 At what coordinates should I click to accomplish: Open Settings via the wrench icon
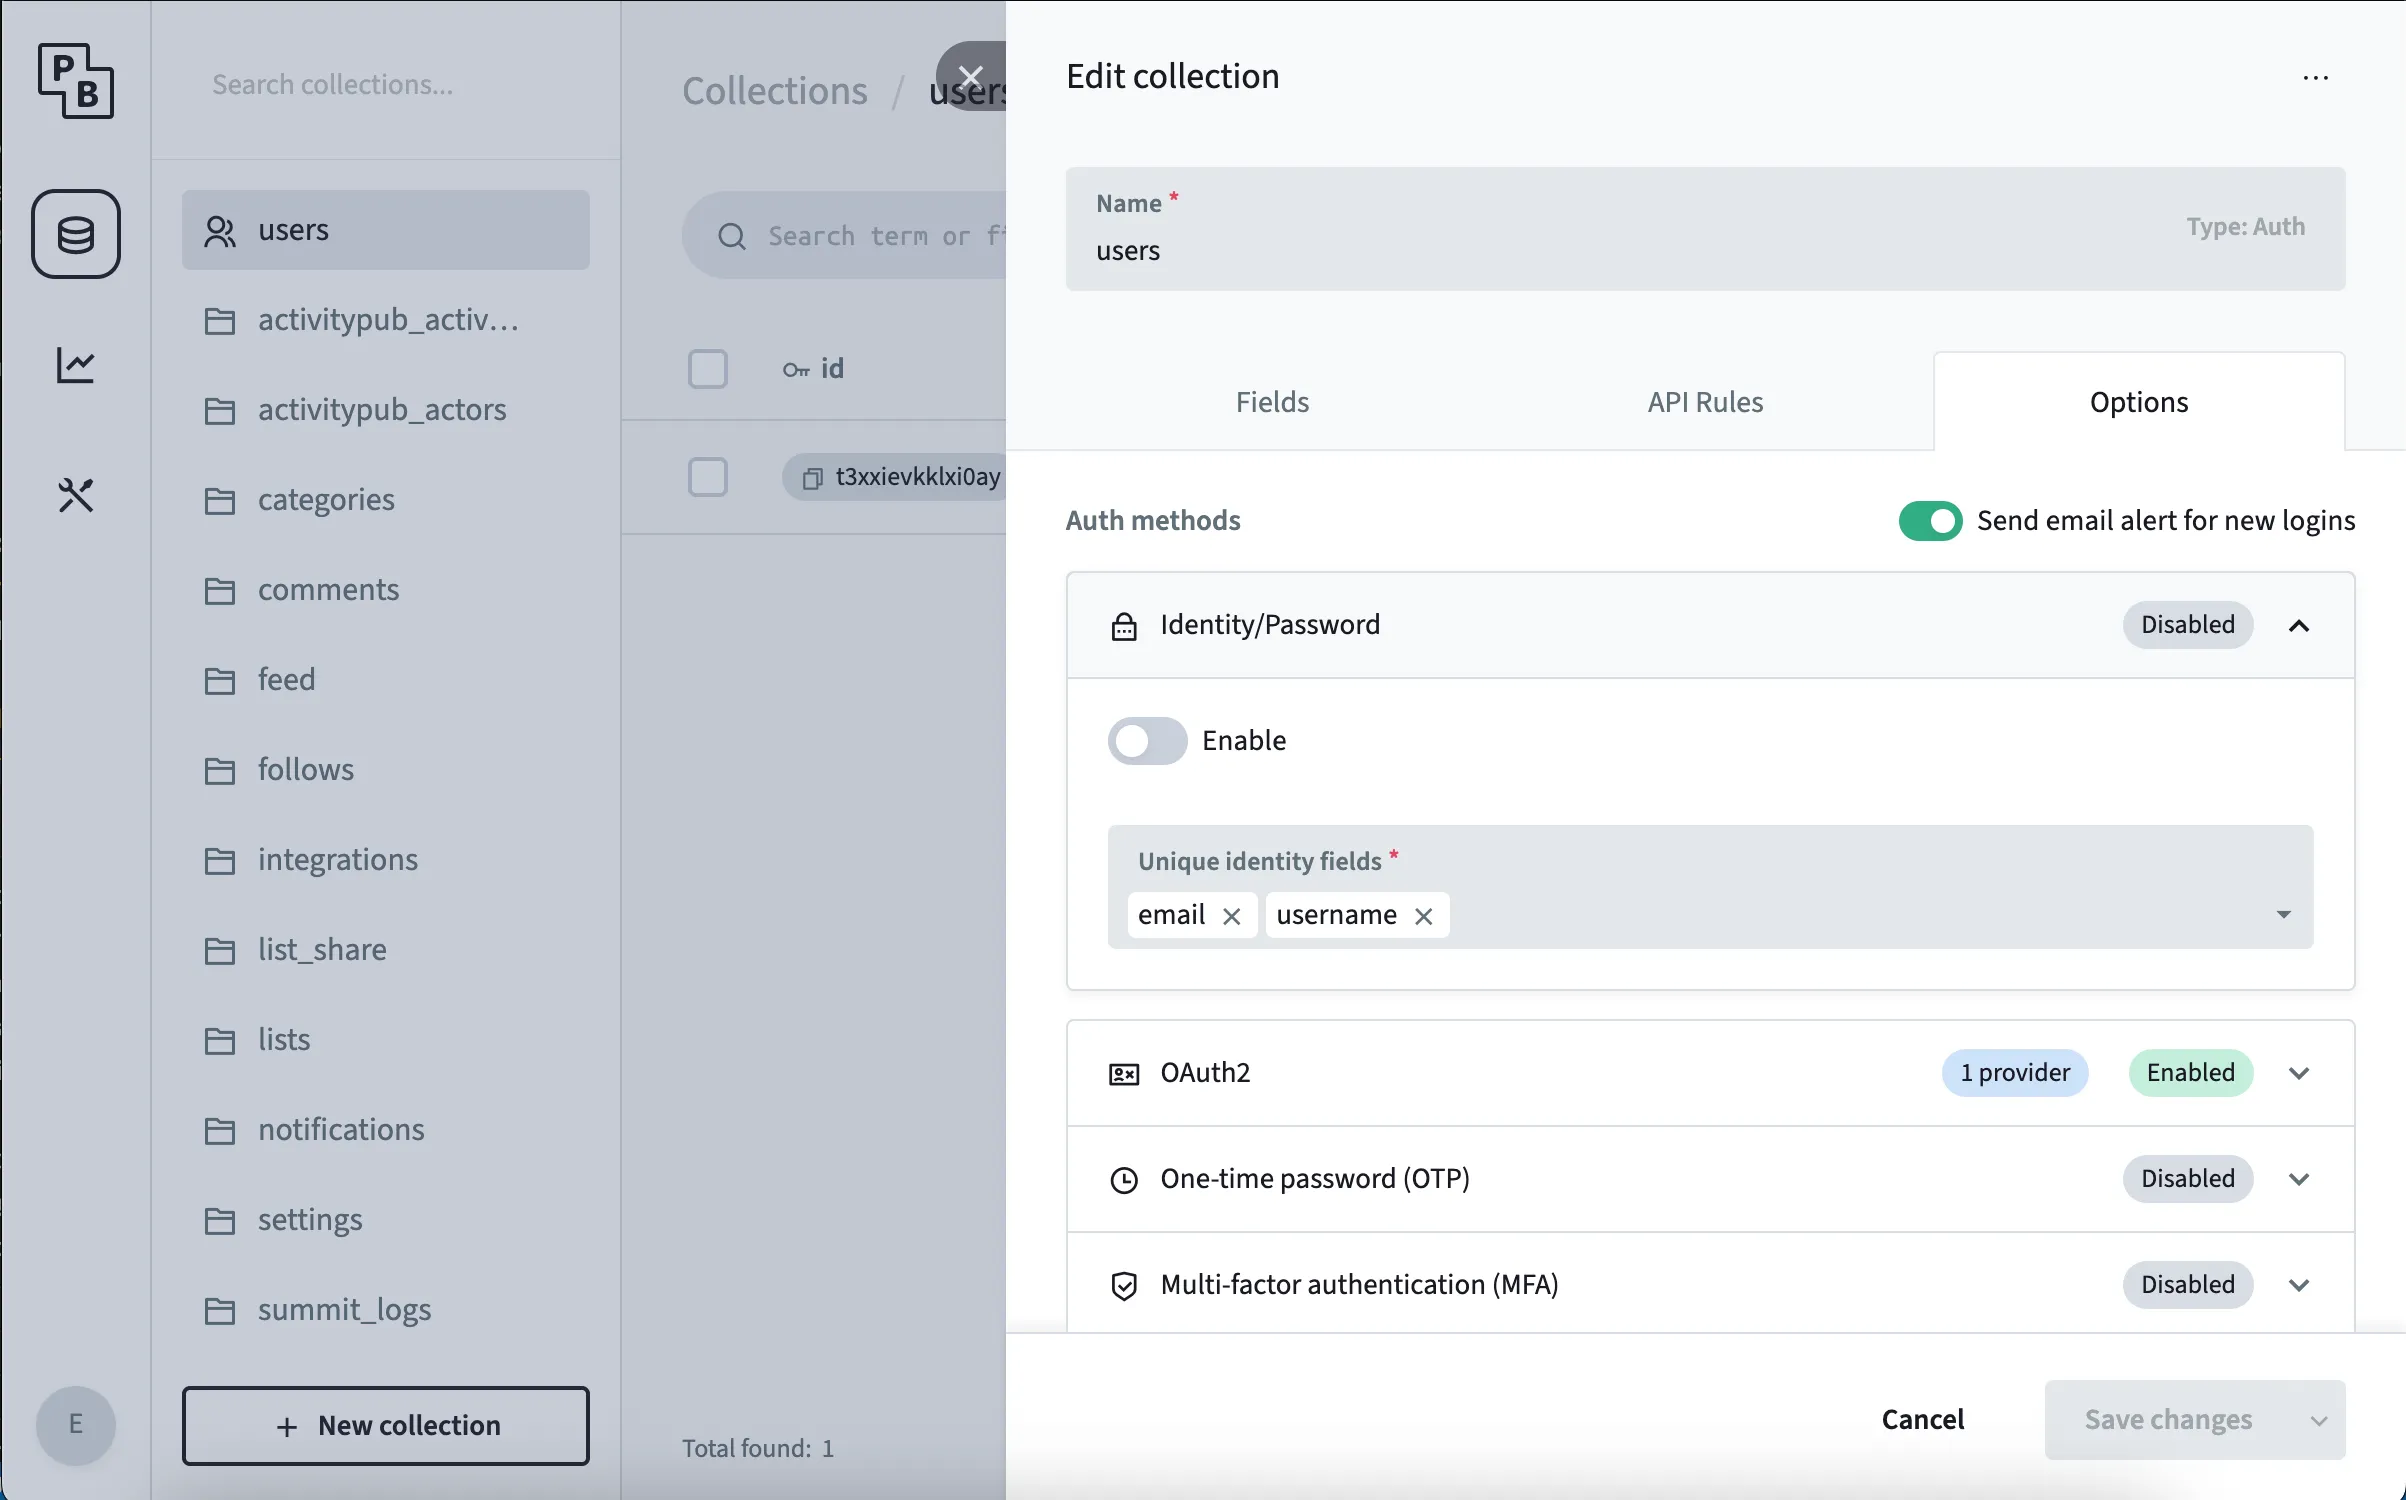pos(76,495)
